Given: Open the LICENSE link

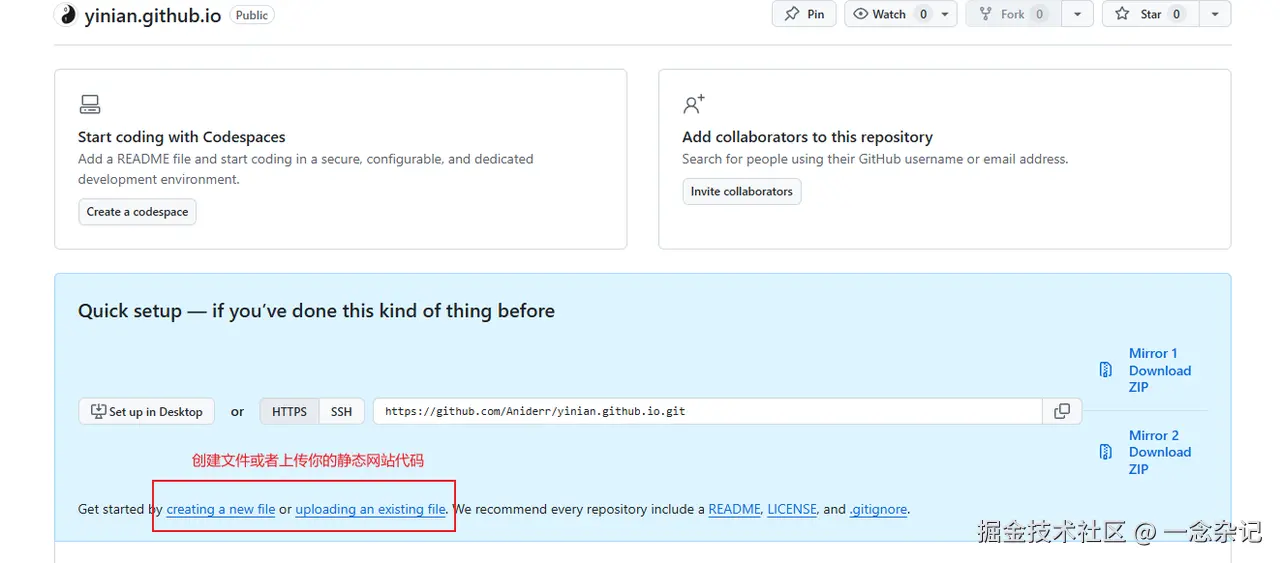Looking at the screenshot, I should (792, 509).
